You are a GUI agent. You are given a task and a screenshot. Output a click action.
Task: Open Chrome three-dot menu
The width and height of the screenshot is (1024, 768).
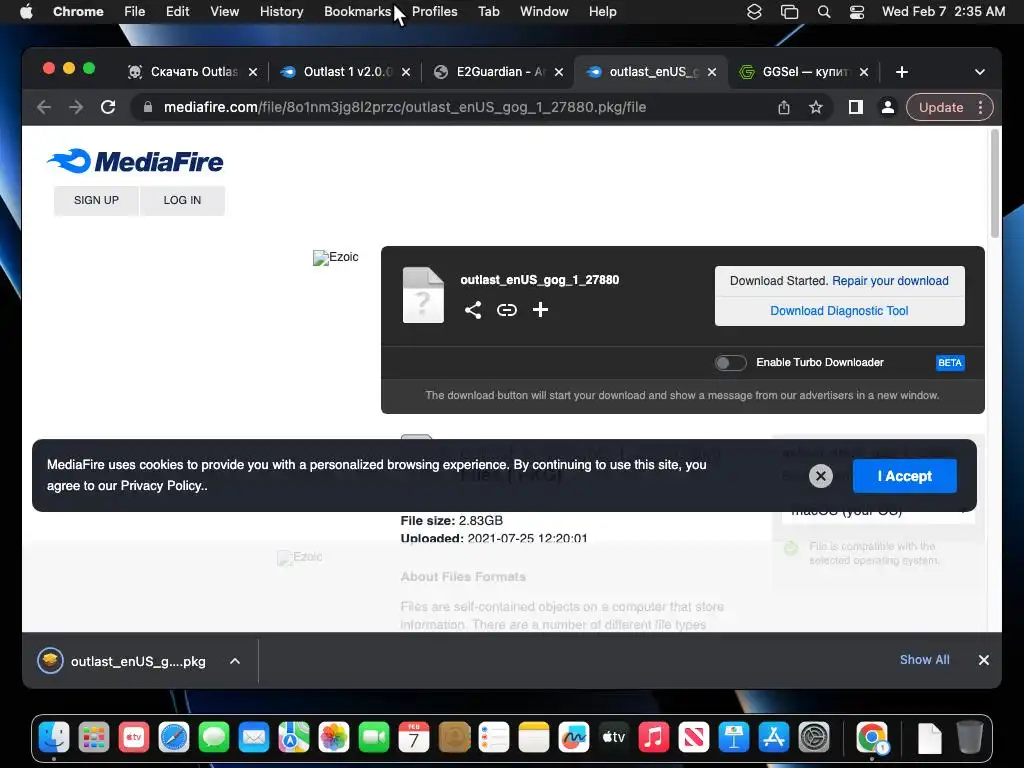980,107
